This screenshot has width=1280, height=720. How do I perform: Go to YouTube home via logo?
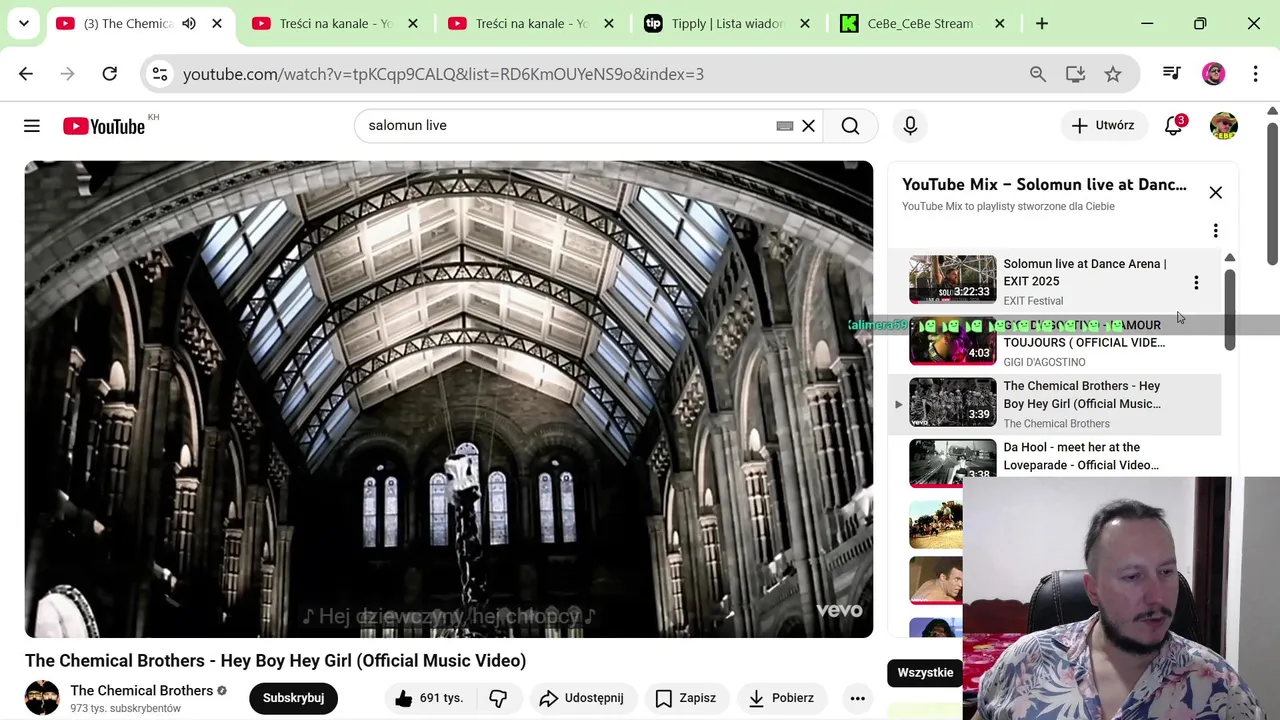tap(104, 126)
